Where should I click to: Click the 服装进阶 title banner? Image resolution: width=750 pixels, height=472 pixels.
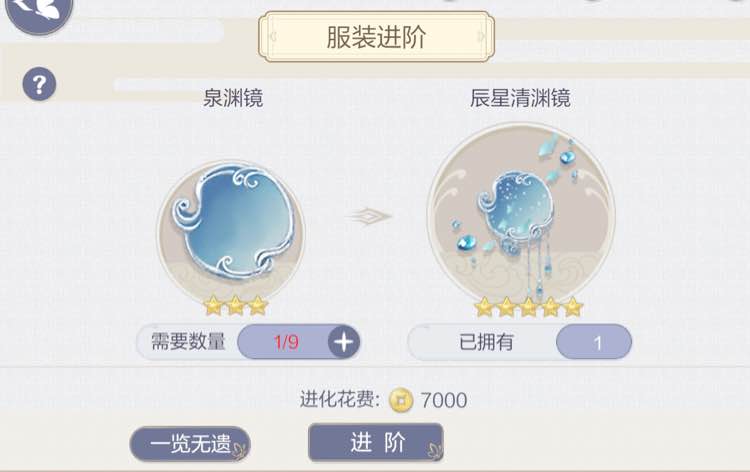click(x=376, y=37)
